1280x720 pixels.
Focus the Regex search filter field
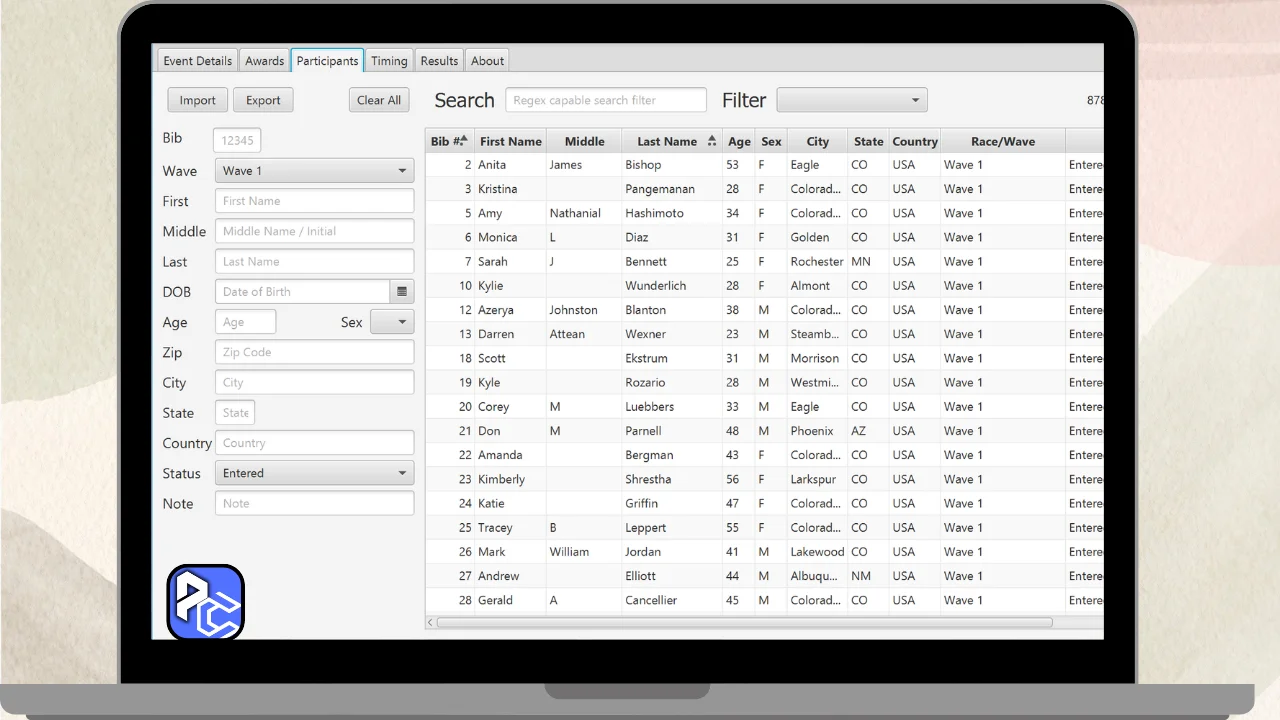pyautogui.click(x=606, y=100)
